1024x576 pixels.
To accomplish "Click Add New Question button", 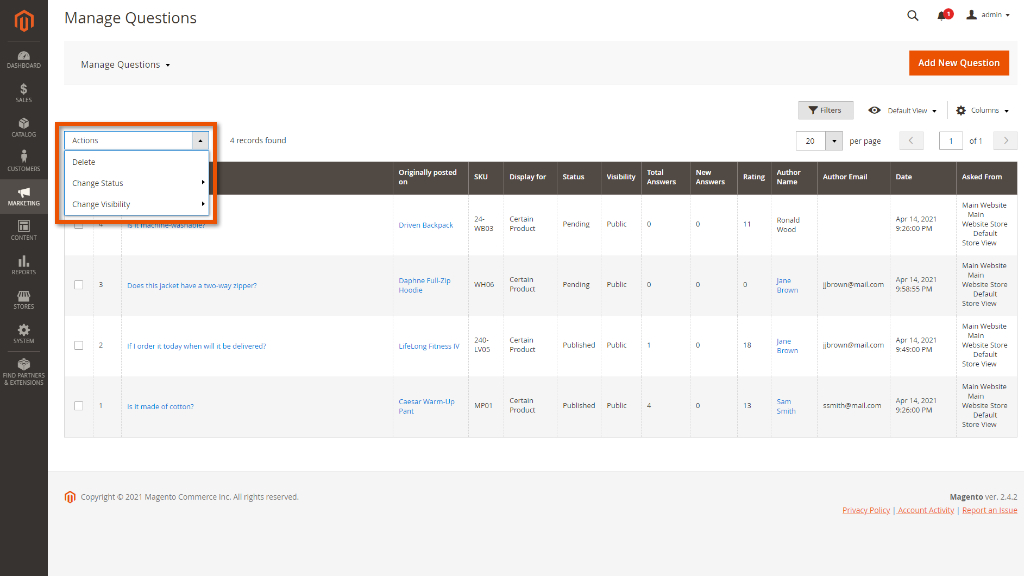I will (x=959, y=63).
